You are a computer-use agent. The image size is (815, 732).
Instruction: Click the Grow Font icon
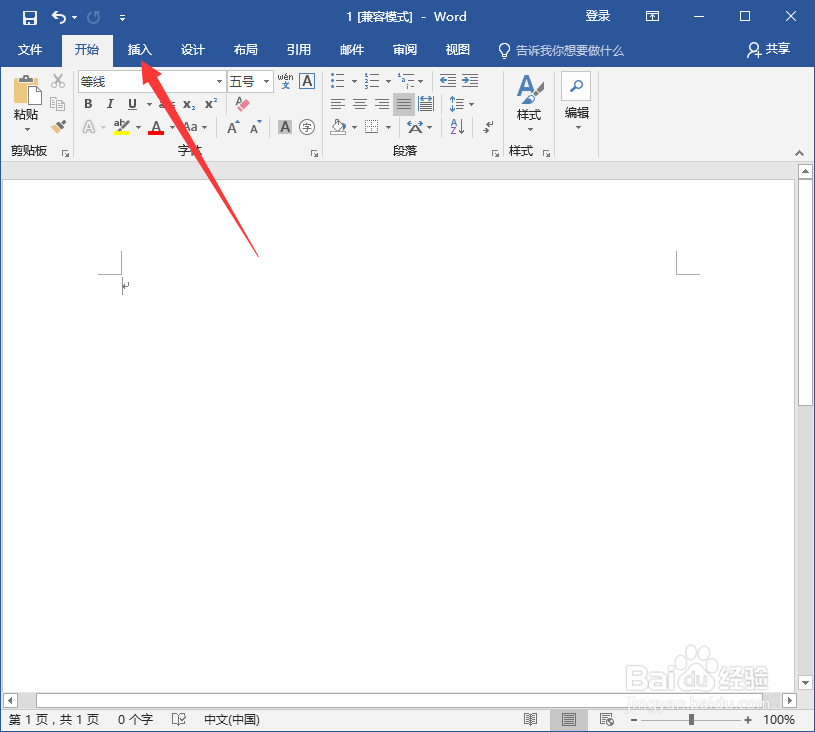[233, 127]
